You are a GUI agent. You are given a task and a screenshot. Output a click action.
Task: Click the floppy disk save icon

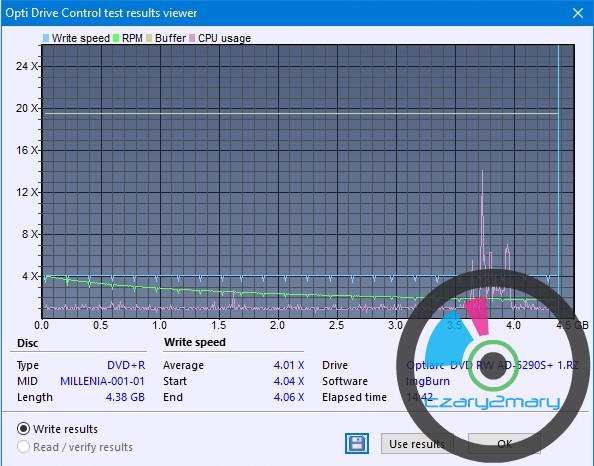tap(356, 443)
